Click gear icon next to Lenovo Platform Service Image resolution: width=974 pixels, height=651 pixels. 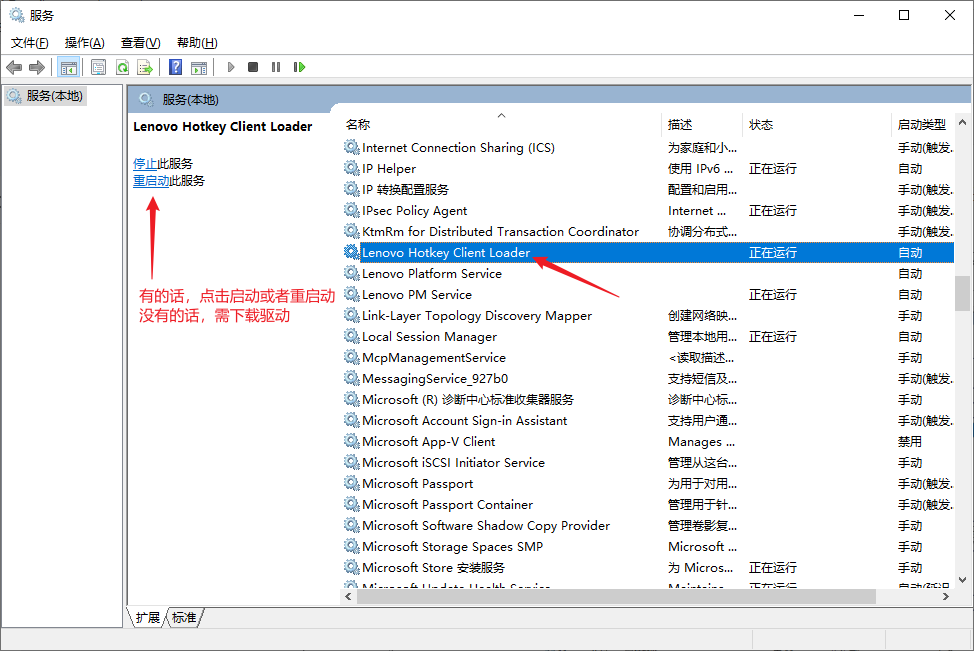pos(352,273)
